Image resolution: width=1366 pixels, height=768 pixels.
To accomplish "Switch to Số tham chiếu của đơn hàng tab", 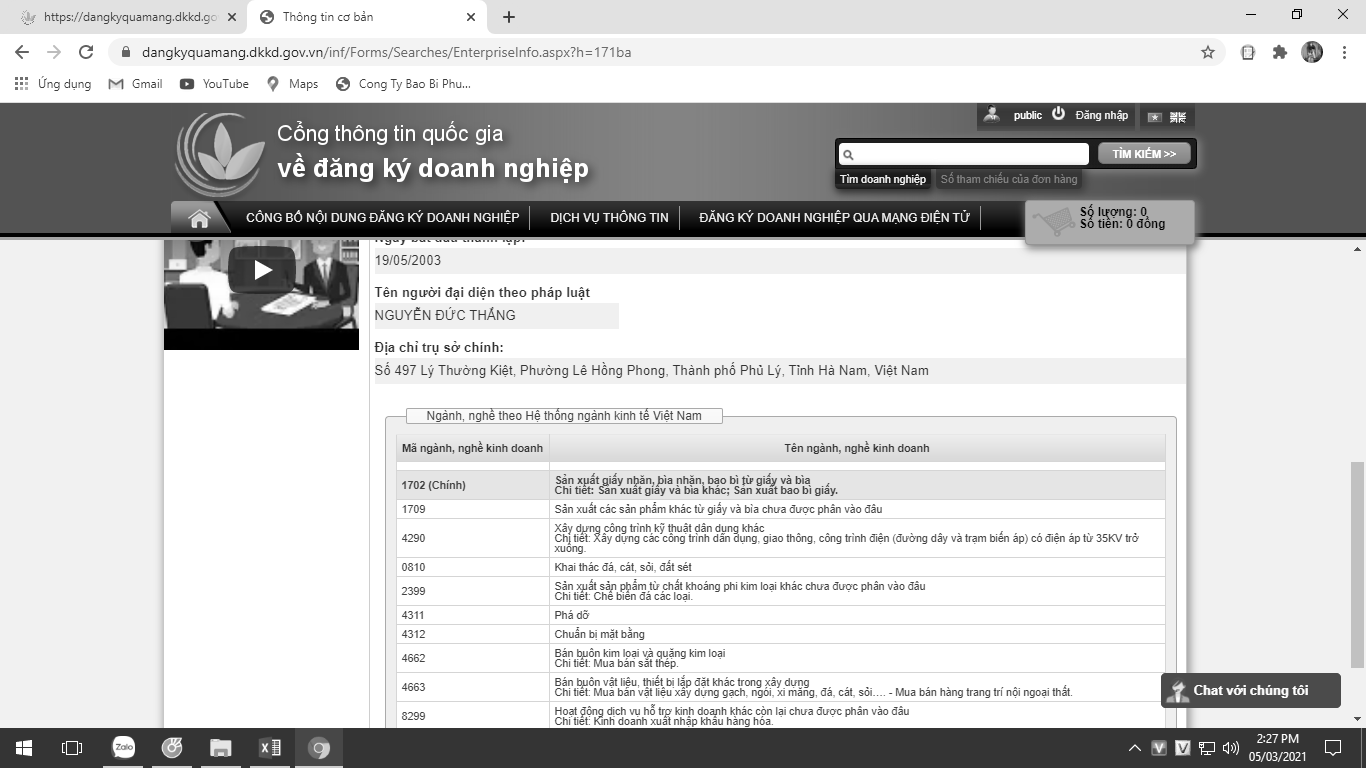I will (x=1008, y=179).
